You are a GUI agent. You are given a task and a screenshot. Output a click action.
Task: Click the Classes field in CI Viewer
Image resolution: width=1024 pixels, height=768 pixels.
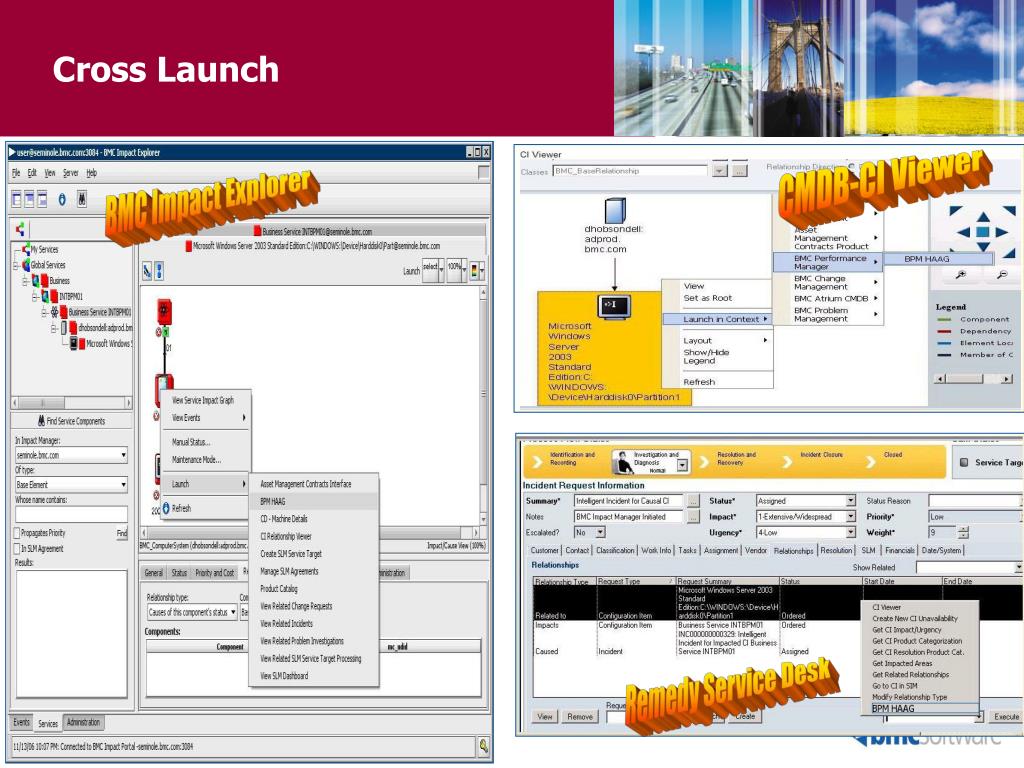pos(630,171)
